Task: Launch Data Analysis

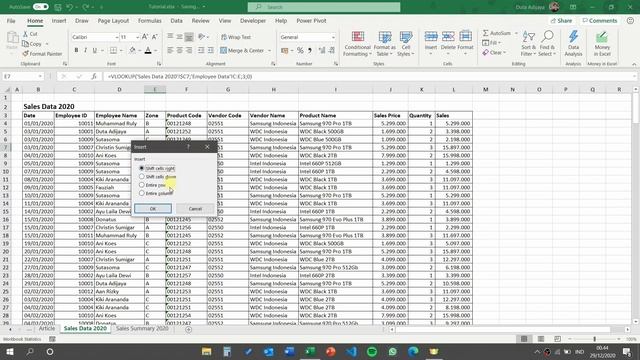Action: tap(573, 44)
